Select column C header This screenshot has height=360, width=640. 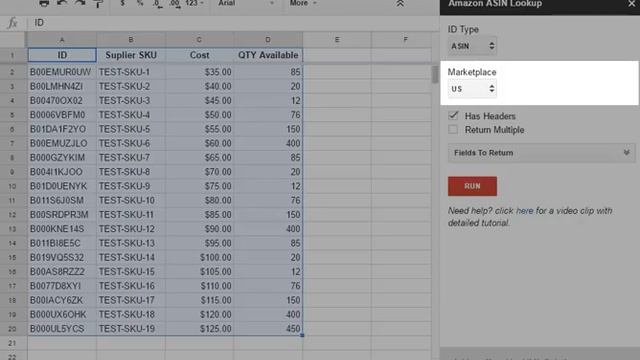[199, 40]
